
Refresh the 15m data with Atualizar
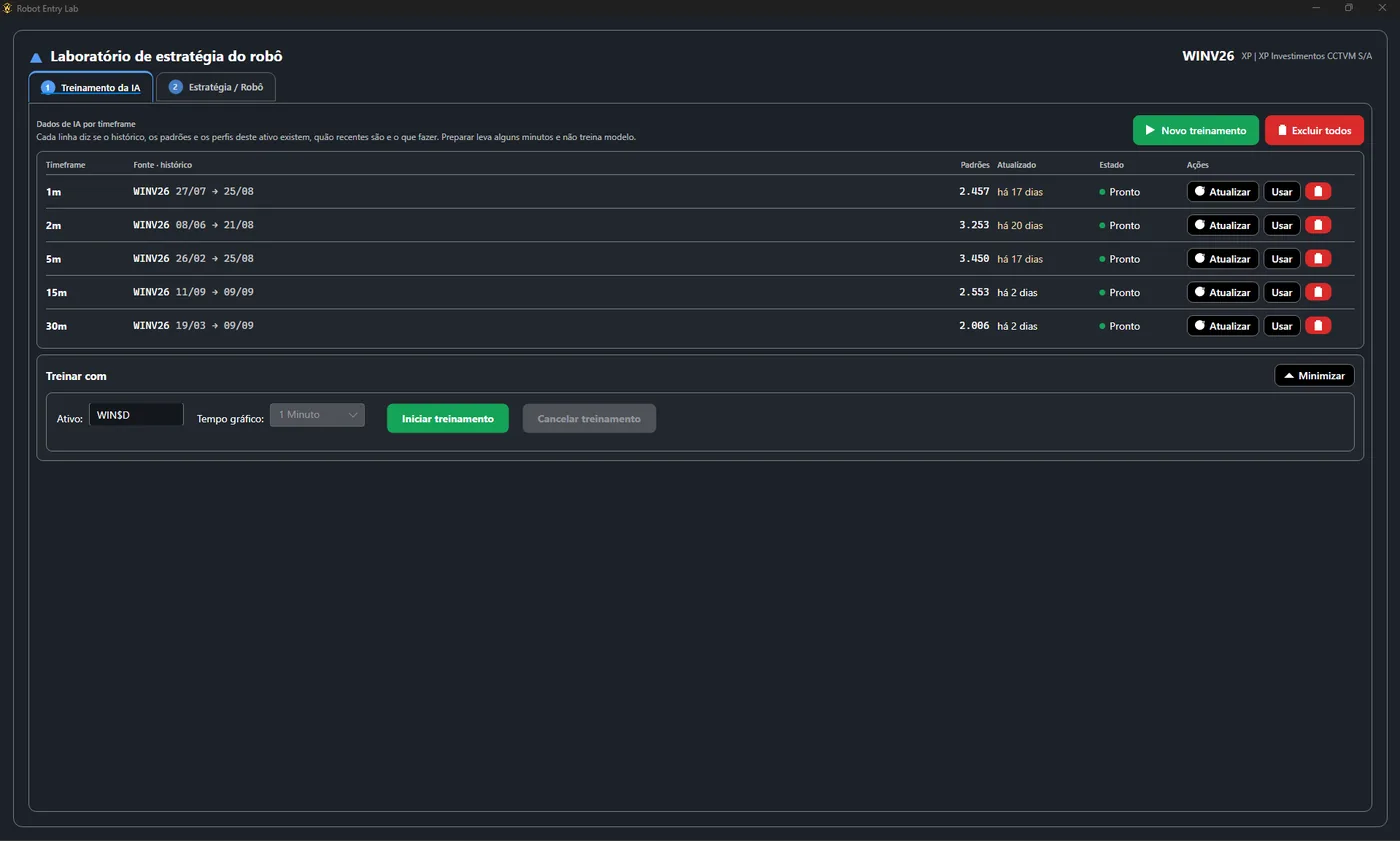coord(1222,292)
